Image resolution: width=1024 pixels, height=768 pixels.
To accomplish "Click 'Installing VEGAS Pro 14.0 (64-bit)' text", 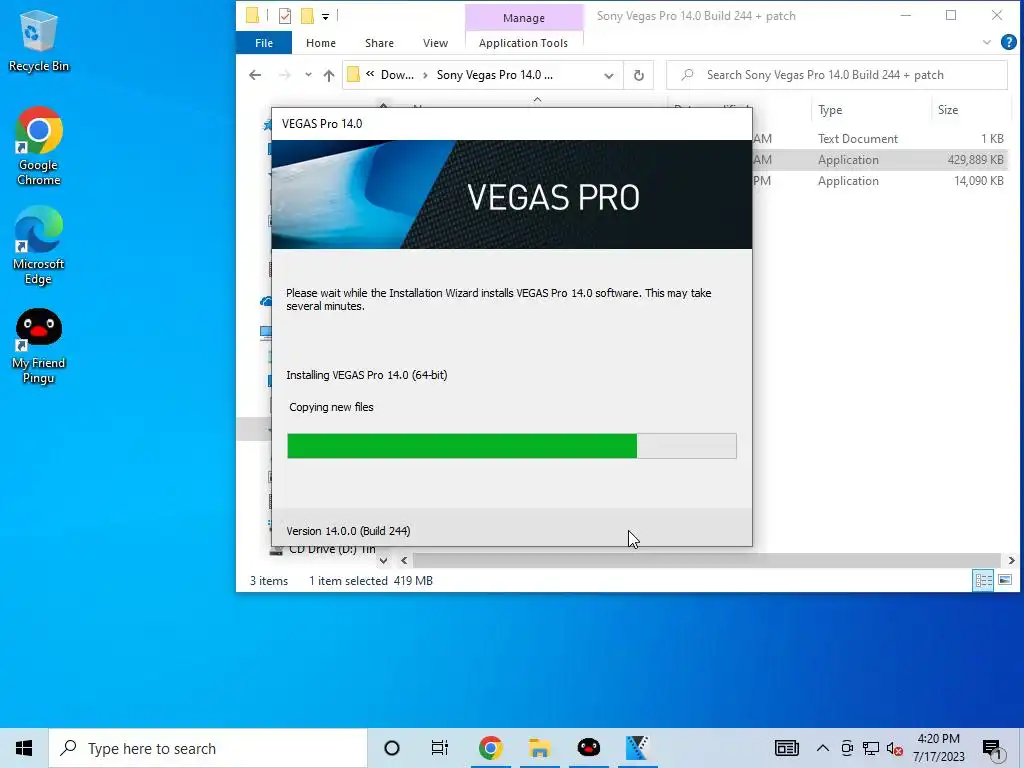I will [366, 375].
